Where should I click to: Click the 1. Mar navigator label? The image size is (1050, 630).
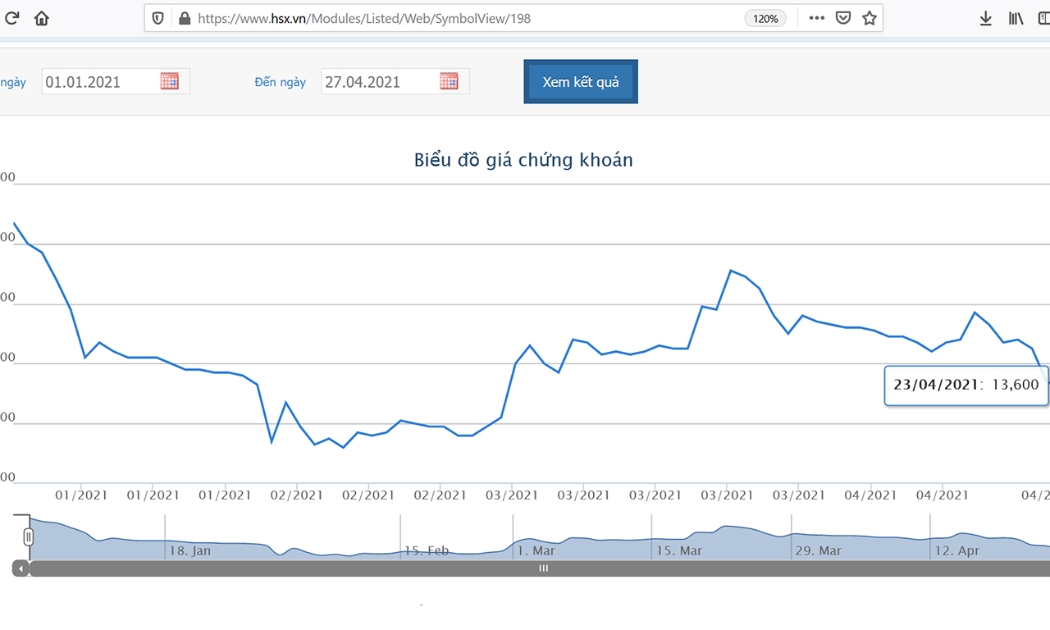tap(536, 551)
